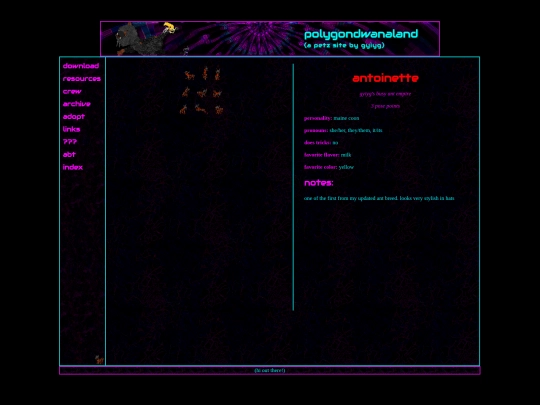Visit the archive link in sidebar
This screenshot has width=540, height=405.
click(76, 104)
